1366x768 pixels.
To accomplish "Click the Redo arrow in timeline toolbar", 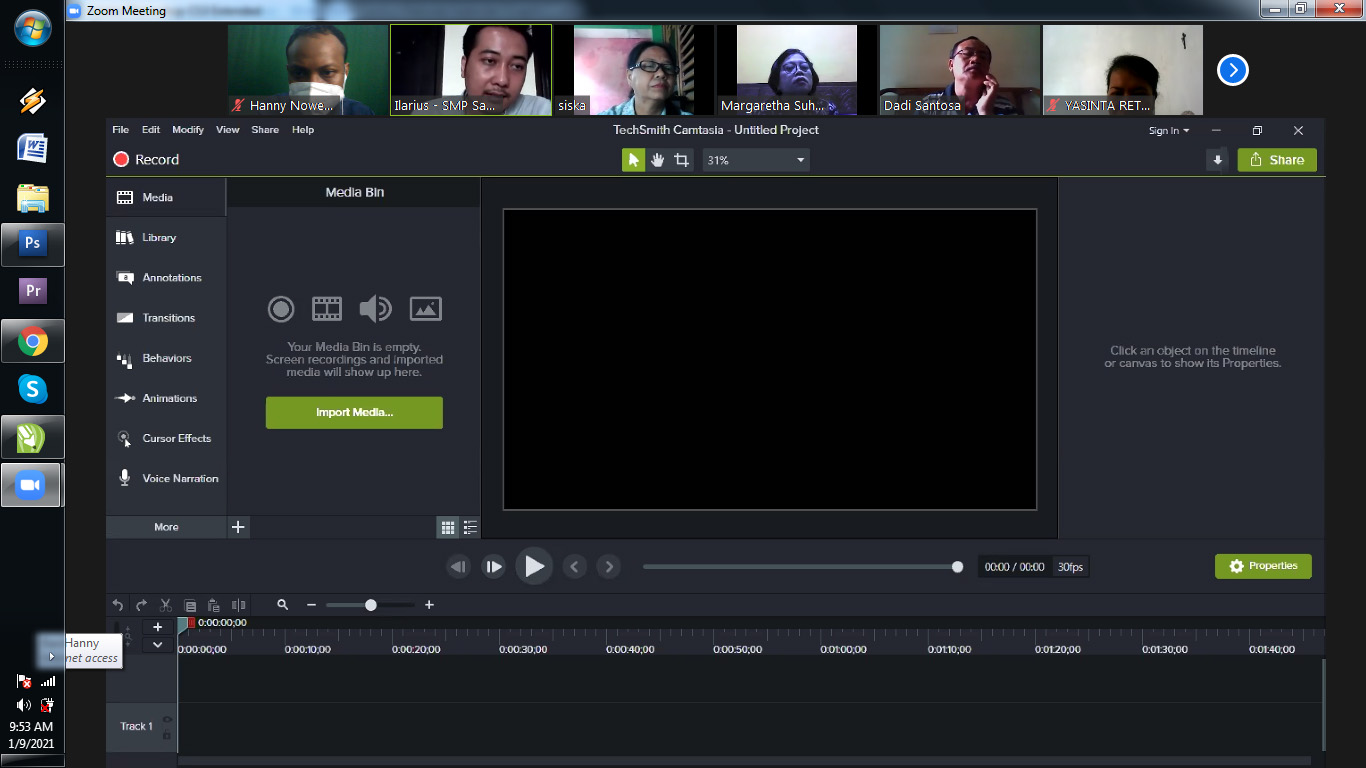I will (x=141, y=605).
